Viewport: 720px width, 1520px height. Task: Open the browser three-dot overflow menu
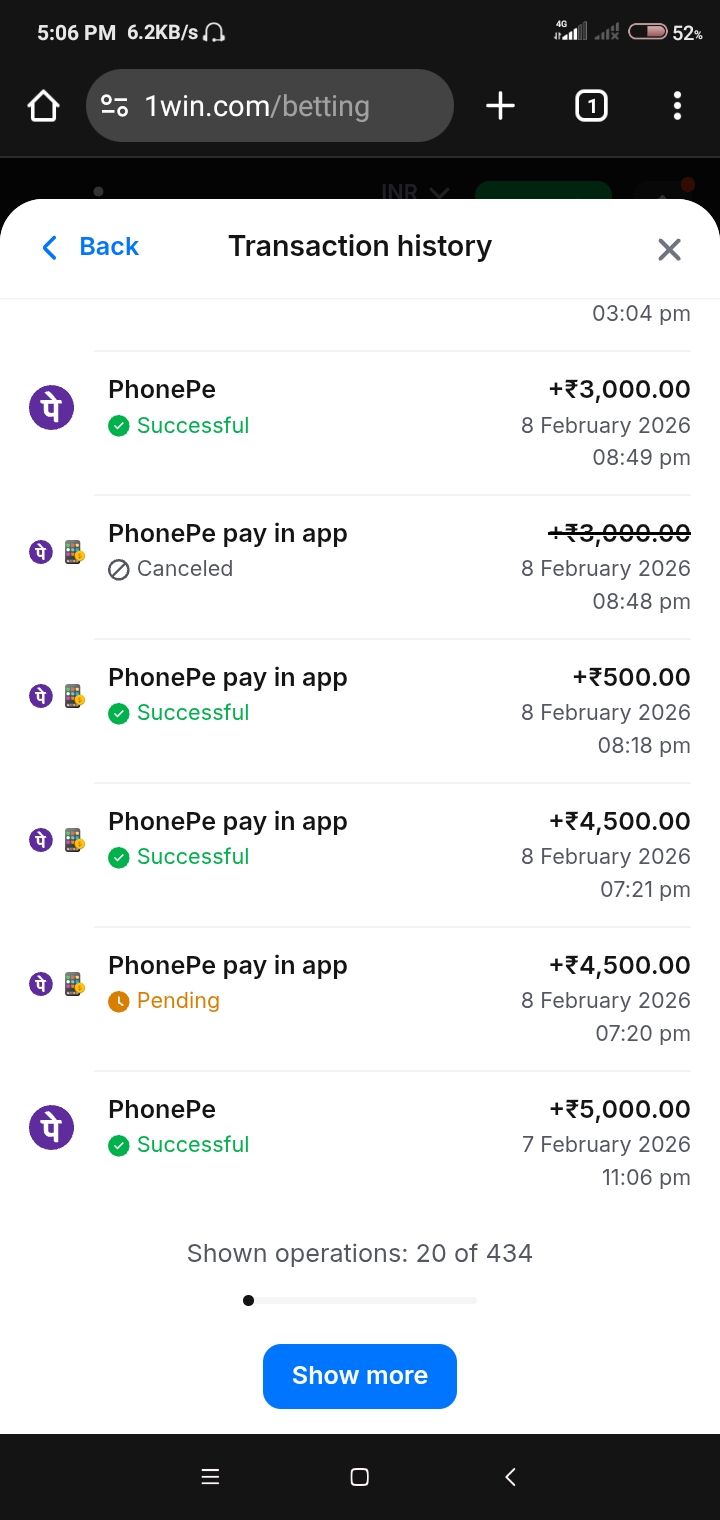click(677, 106)
